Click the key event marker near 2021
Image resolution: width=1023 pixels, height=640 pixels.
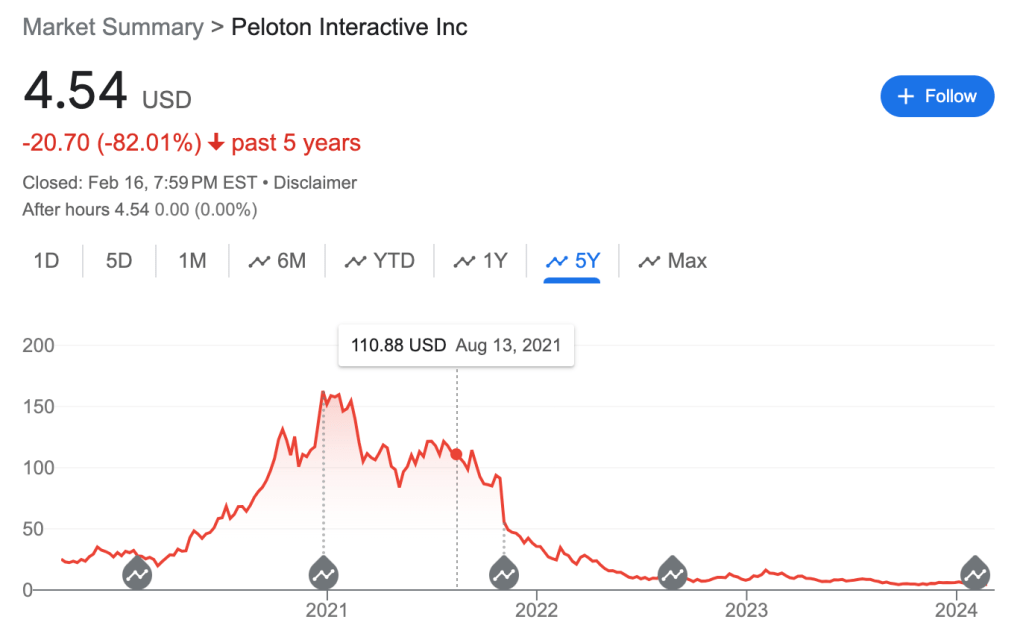tap(323, 574)
